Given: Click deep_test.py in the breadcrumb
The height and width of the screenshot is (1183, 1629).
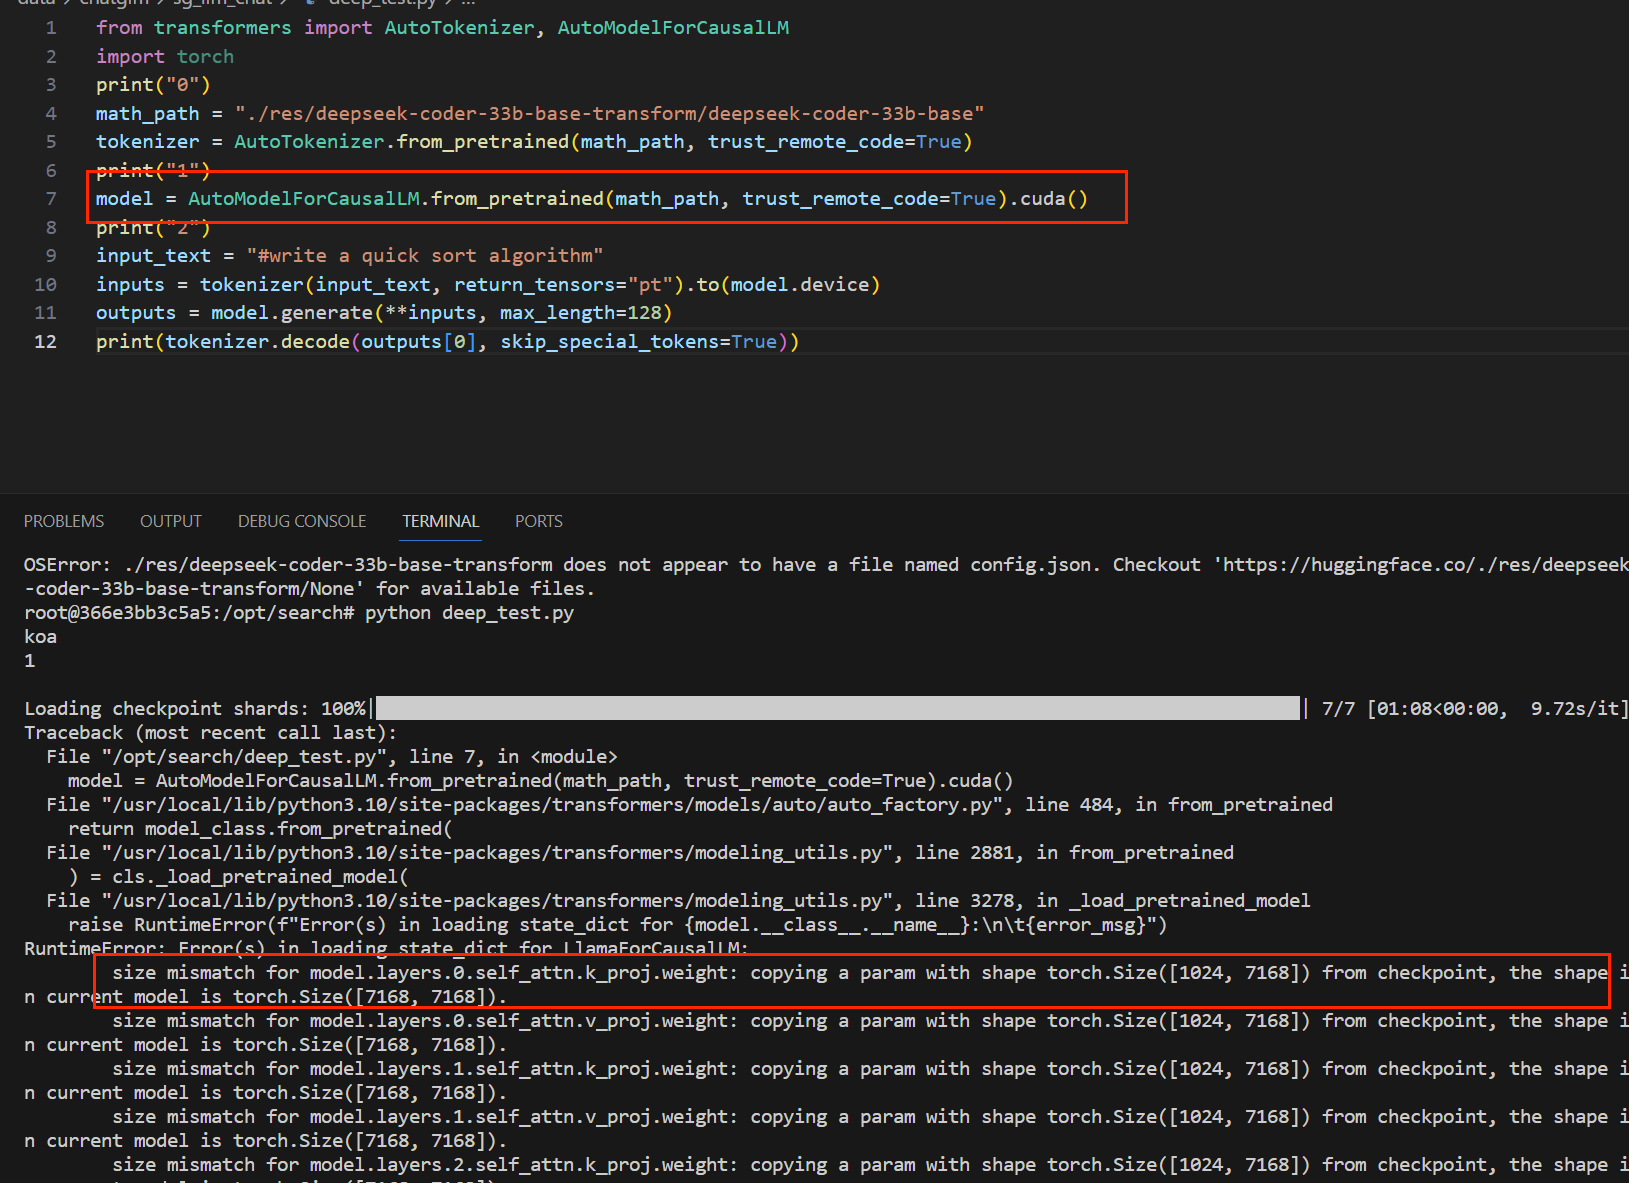Looking at the screenshot, I should coord(382,3).
